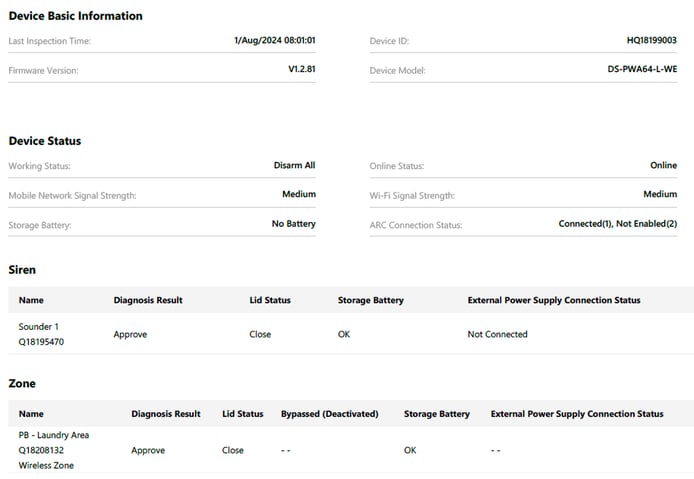
Task: Select OK battery status for Sounder 1
Action: point(344,334)
